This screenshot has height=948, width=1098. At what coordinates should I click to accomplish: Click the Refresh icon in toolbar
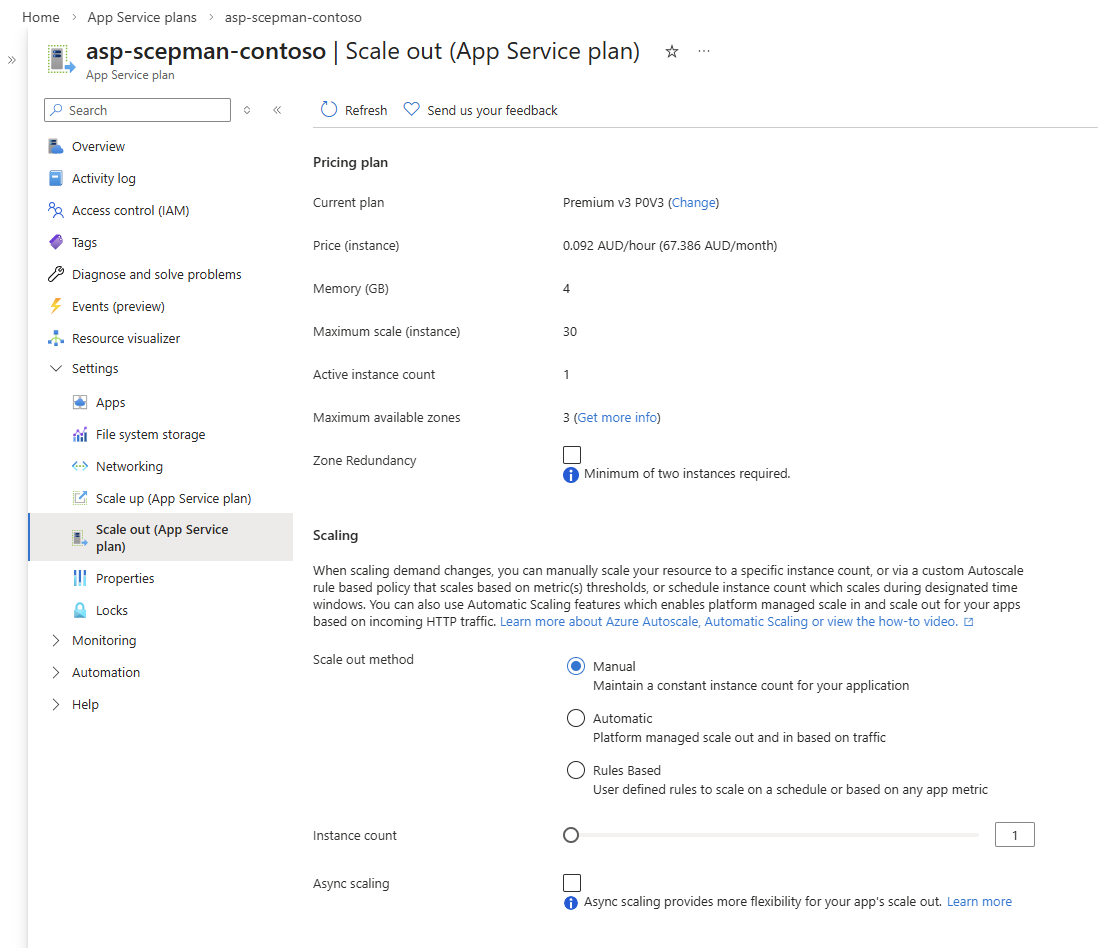(x=329, y=110)
